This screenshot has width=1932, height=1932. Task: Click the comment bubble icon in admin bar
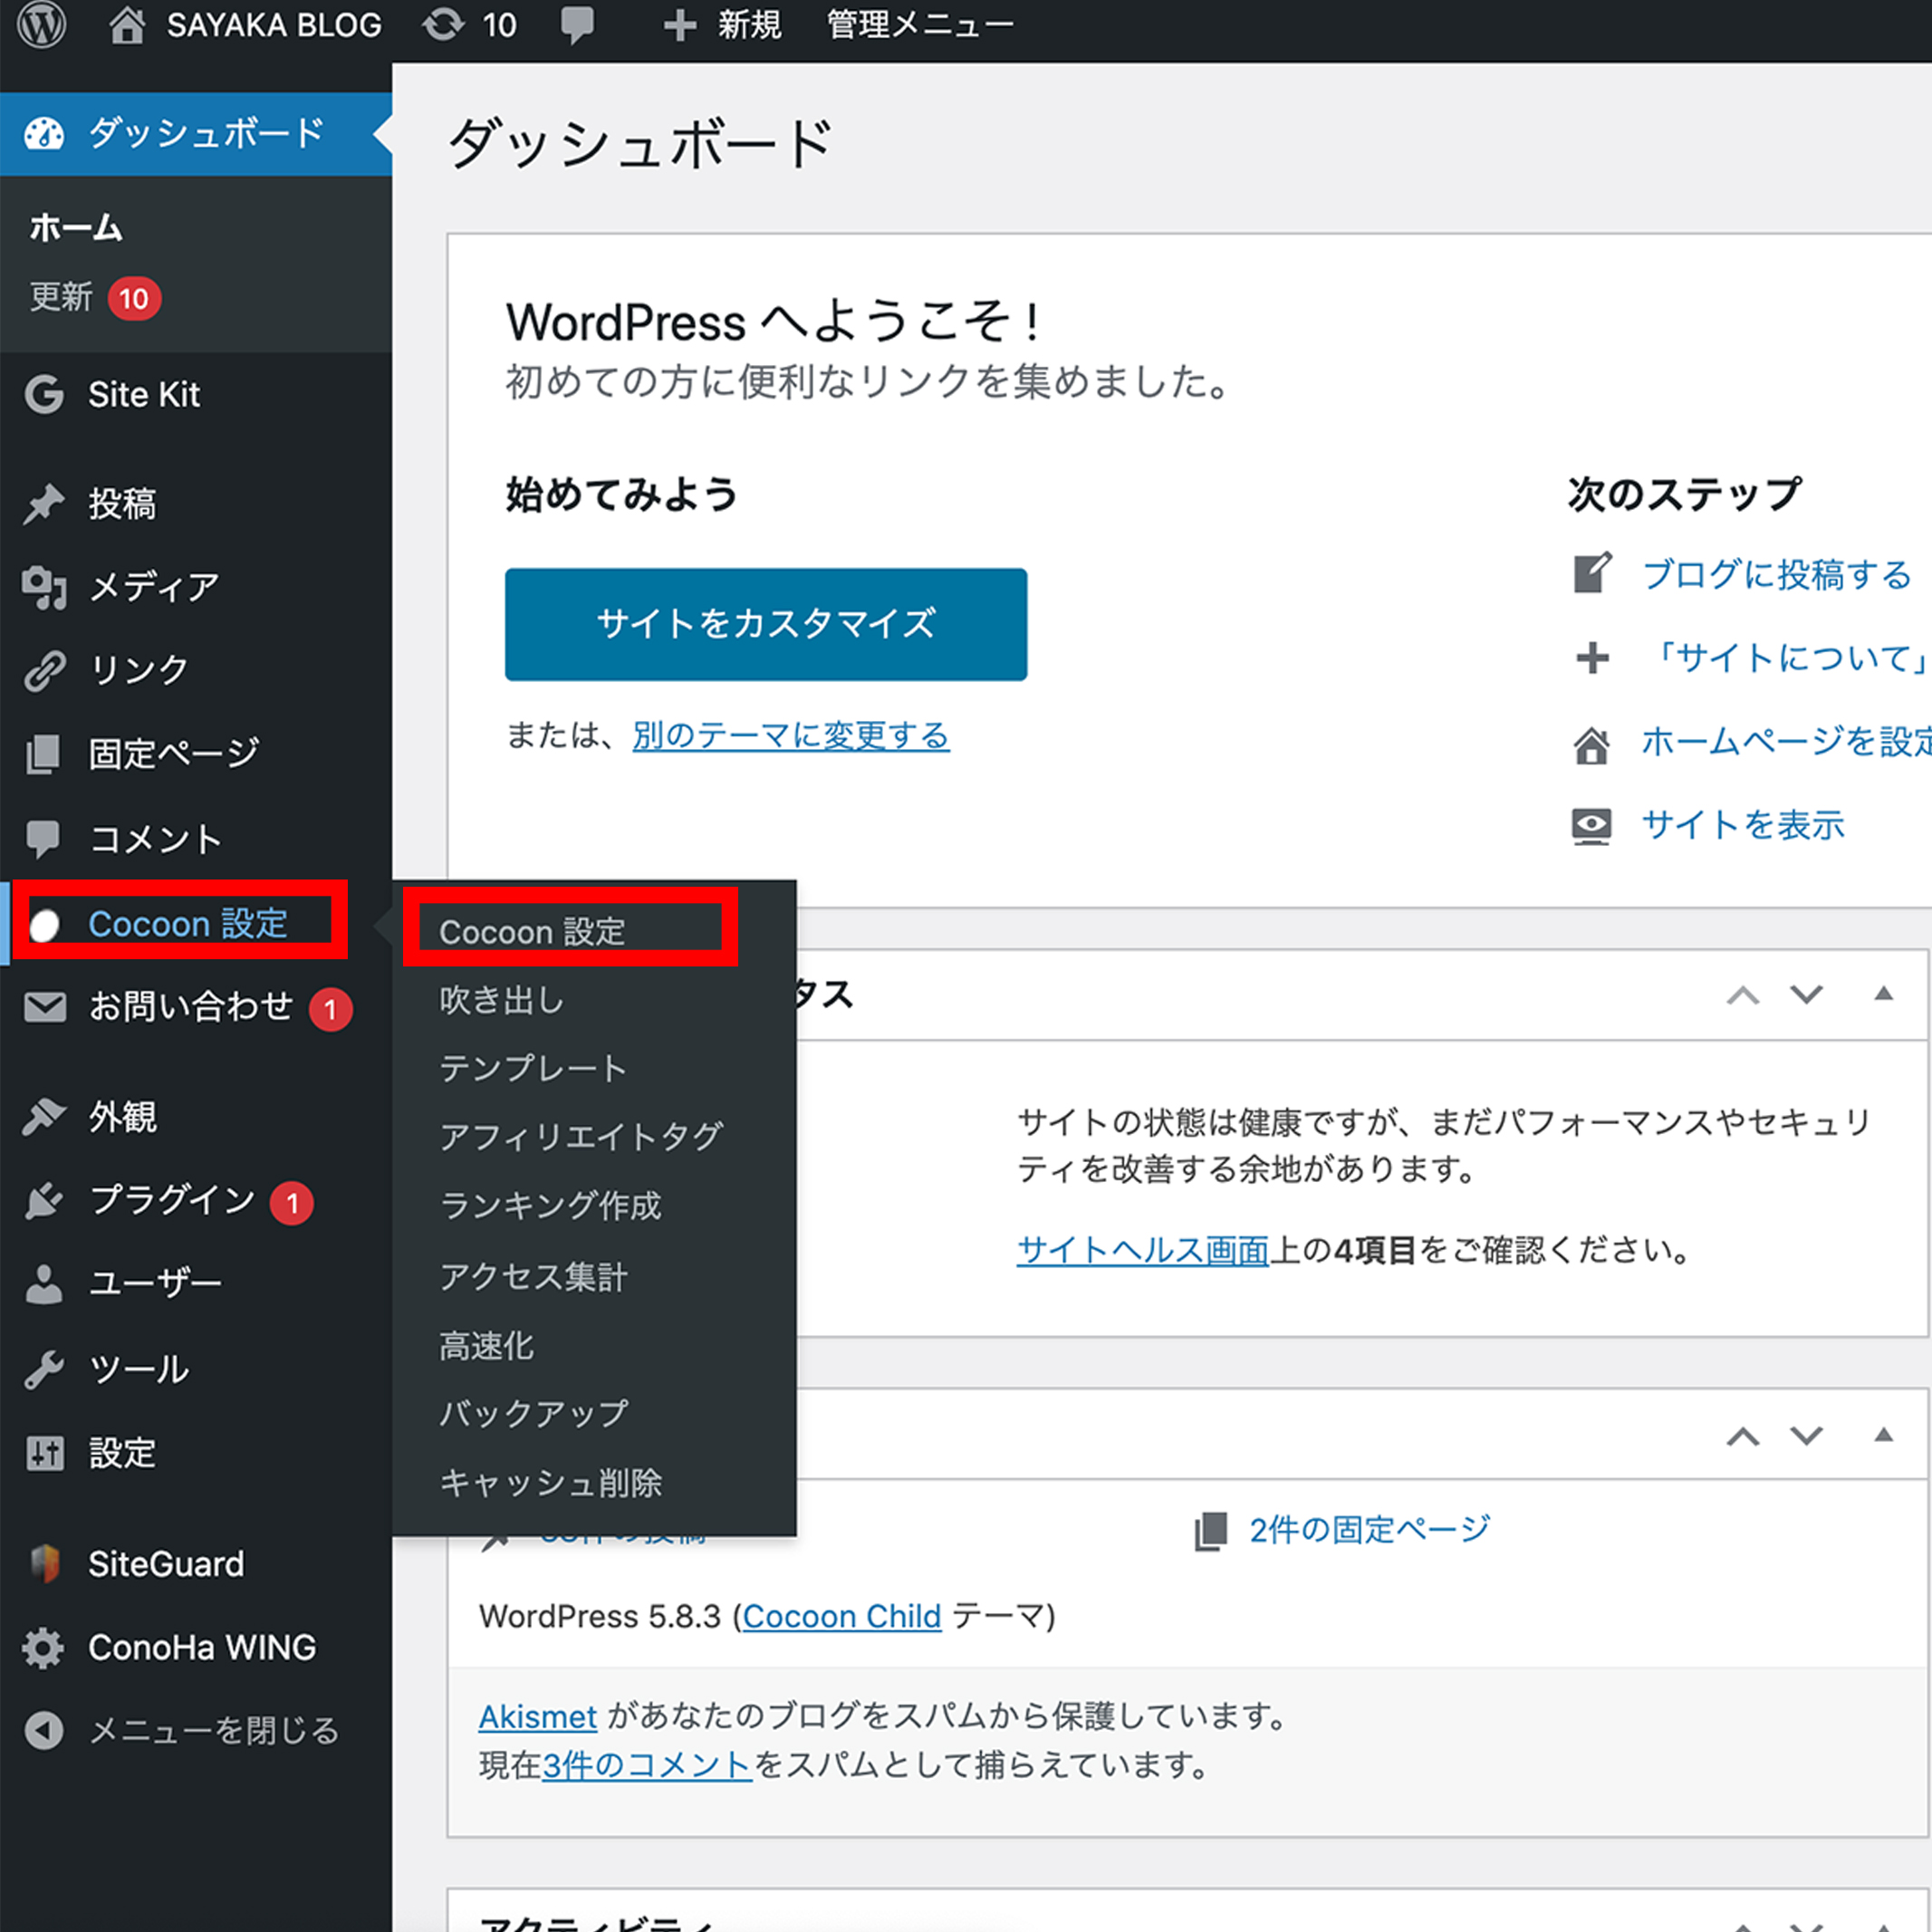[x=577, y=25]
